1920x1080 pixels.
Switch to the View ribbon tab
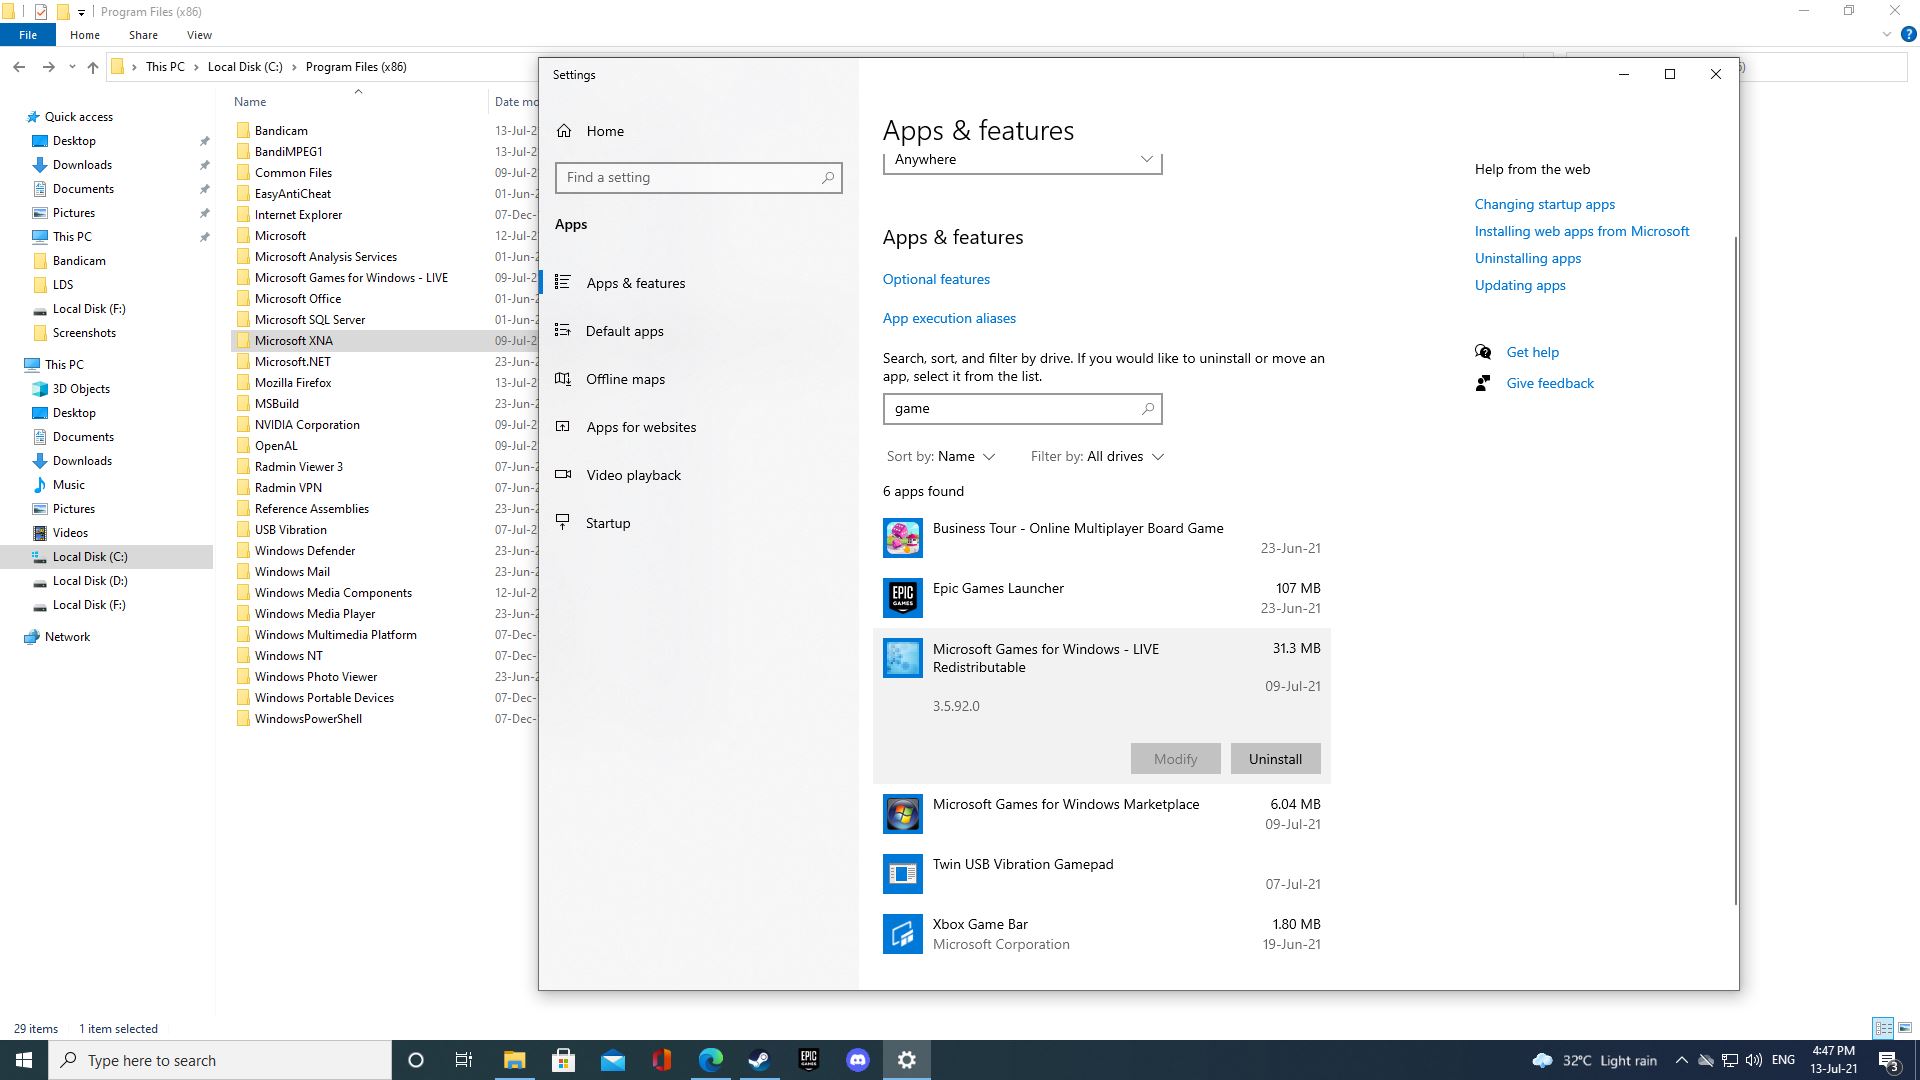click(x=199, y=35)
